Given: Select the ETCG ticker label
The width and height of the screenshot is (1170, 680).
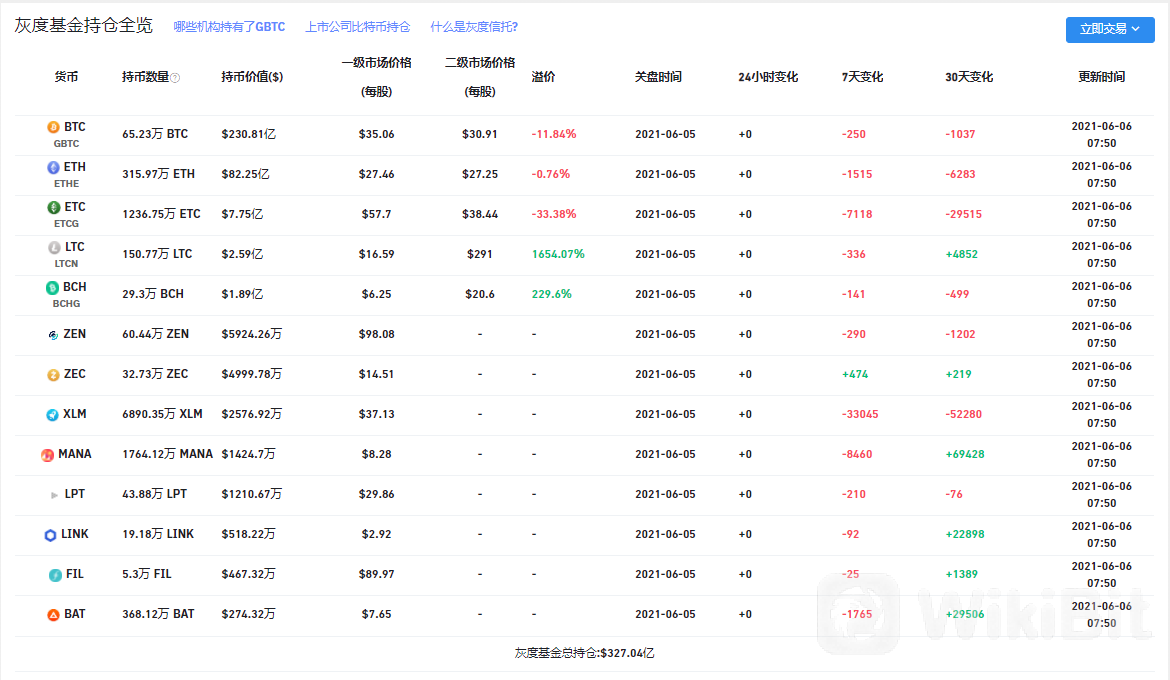Looking at the screenshot, I should coord(66,223).
